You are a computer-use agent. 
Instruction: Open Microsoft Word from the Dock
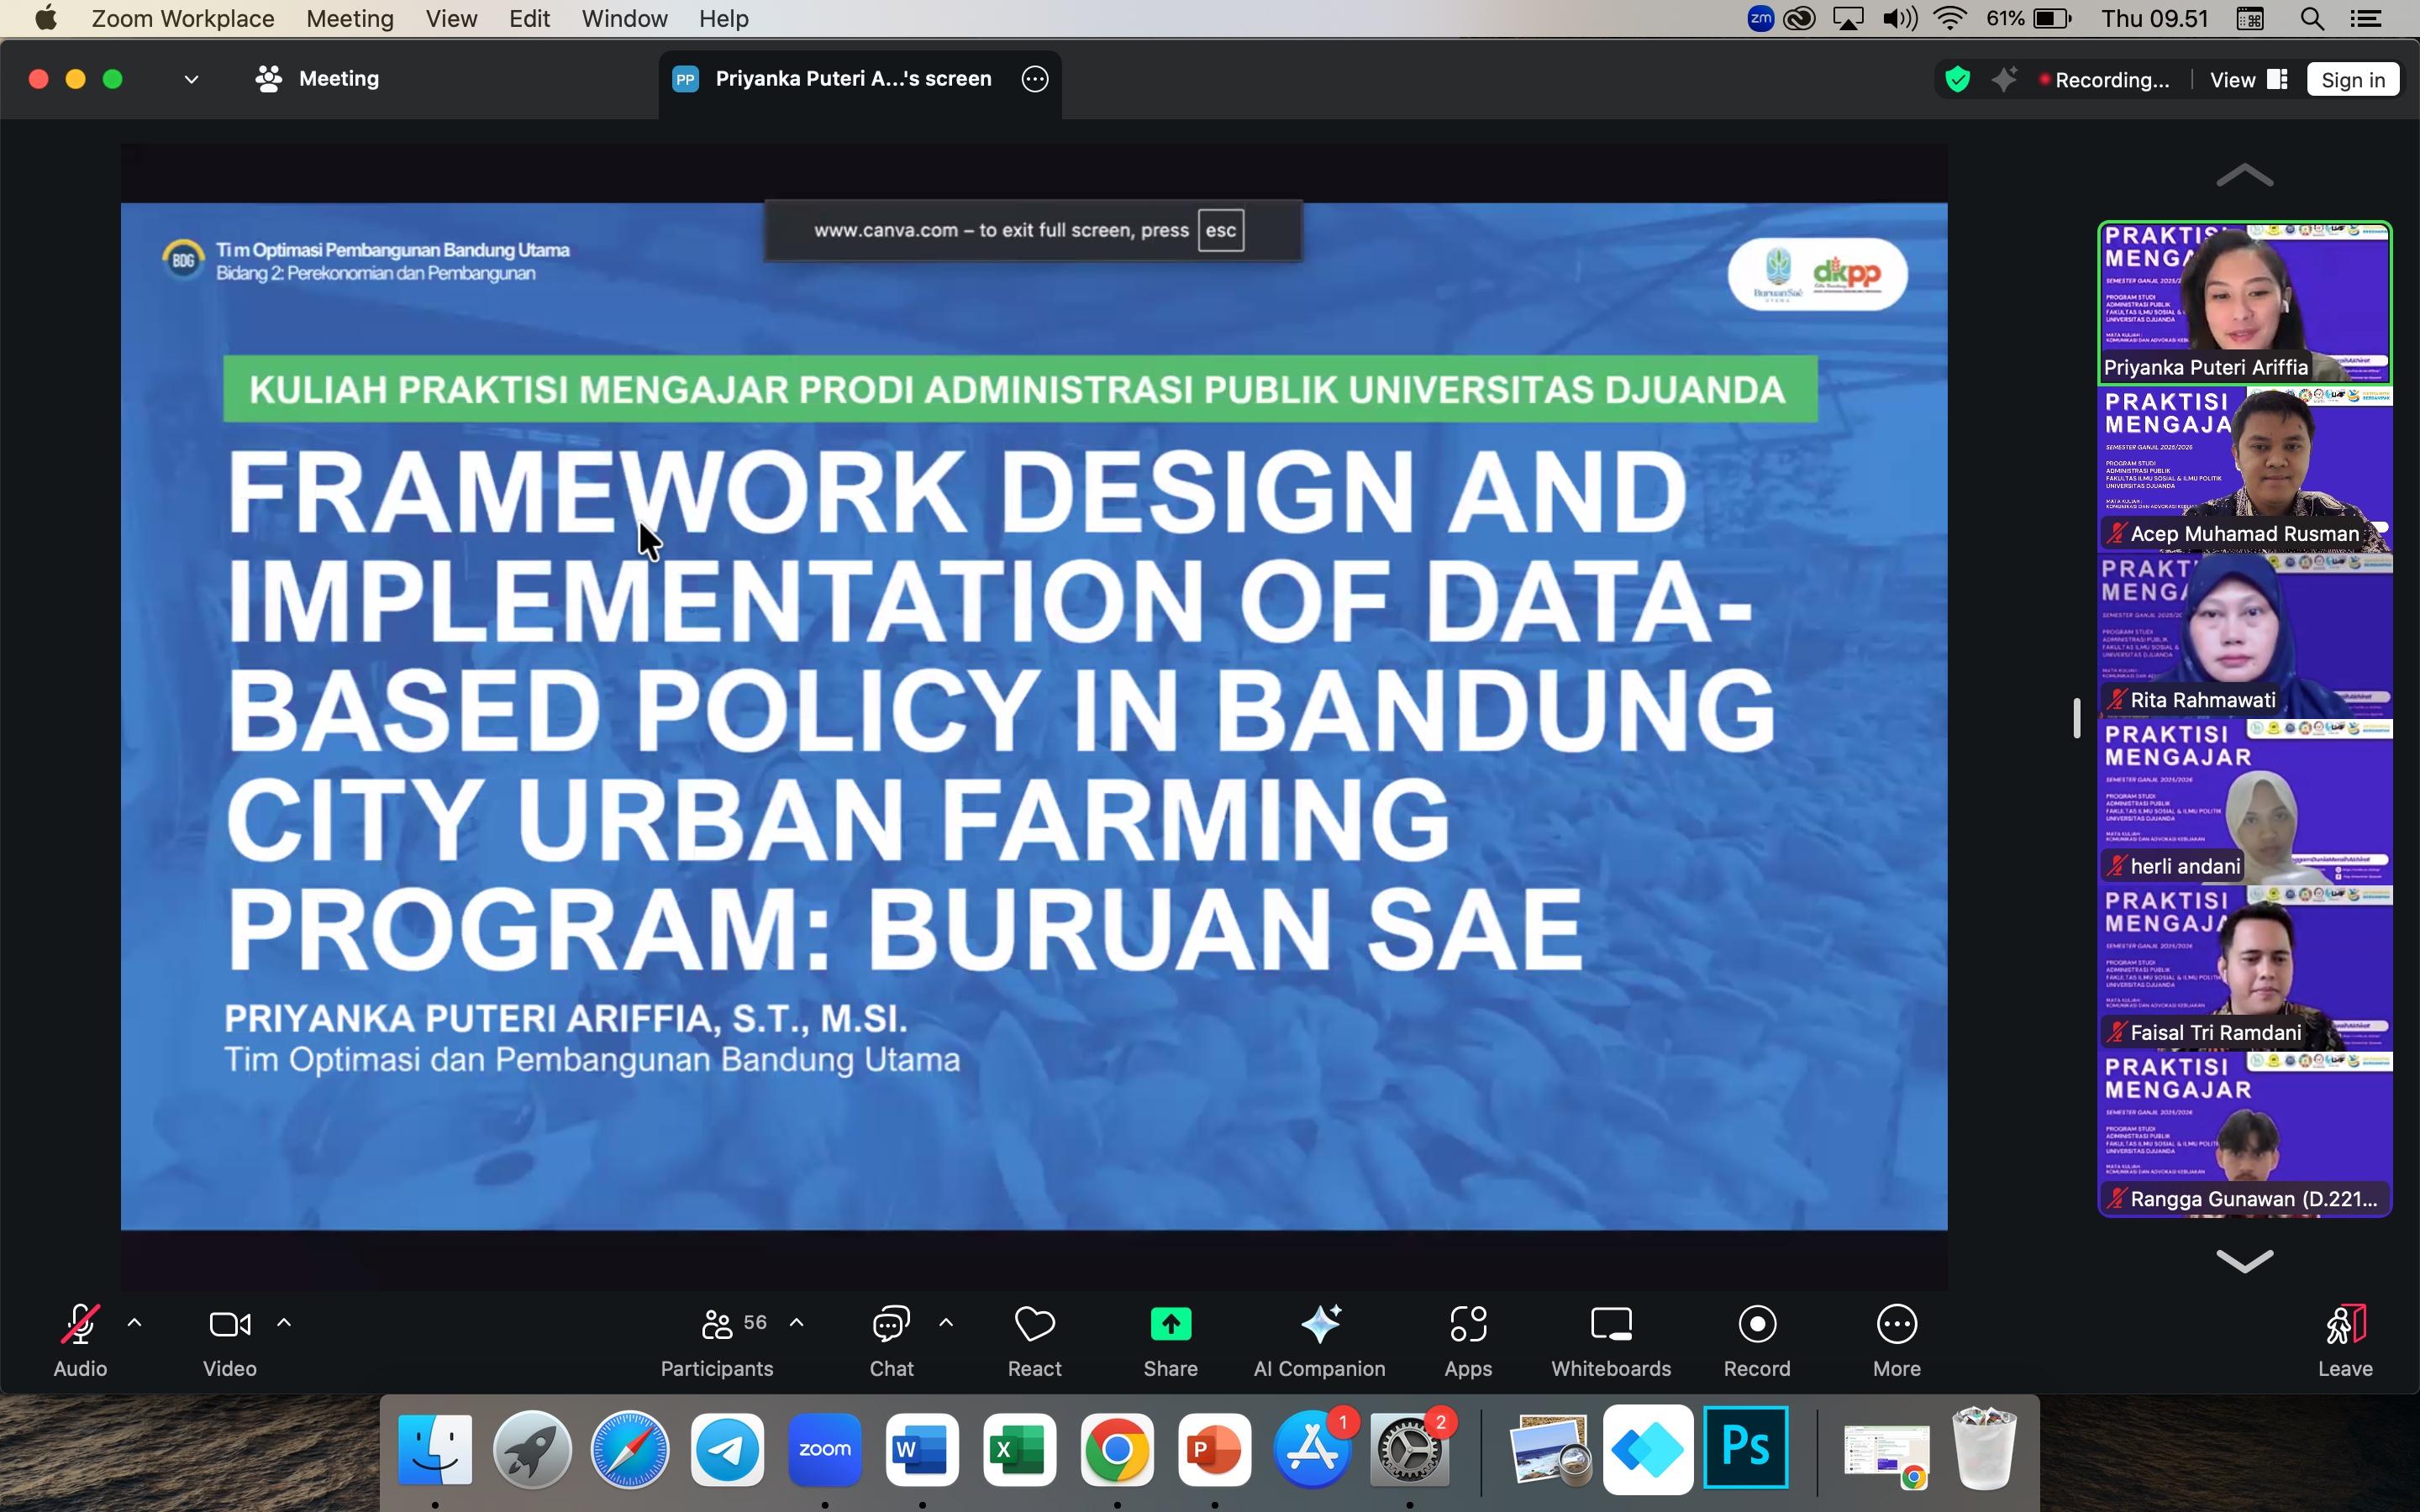pos(922,1449)
